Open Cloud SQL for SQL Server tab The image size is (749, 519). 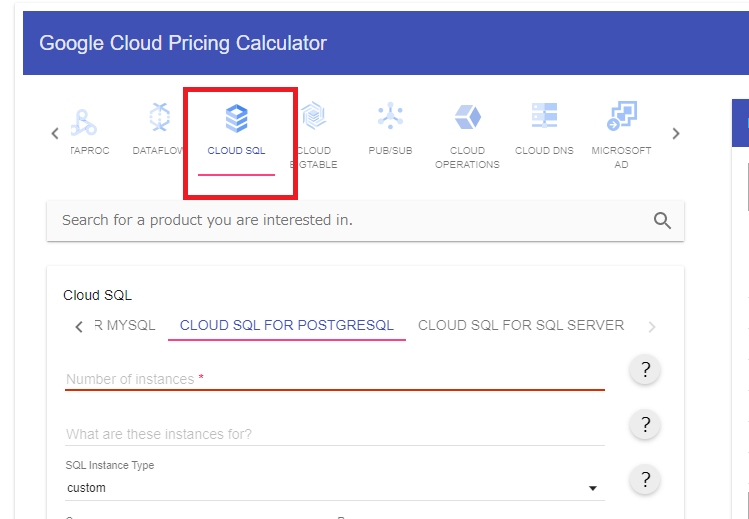[521, 326]
